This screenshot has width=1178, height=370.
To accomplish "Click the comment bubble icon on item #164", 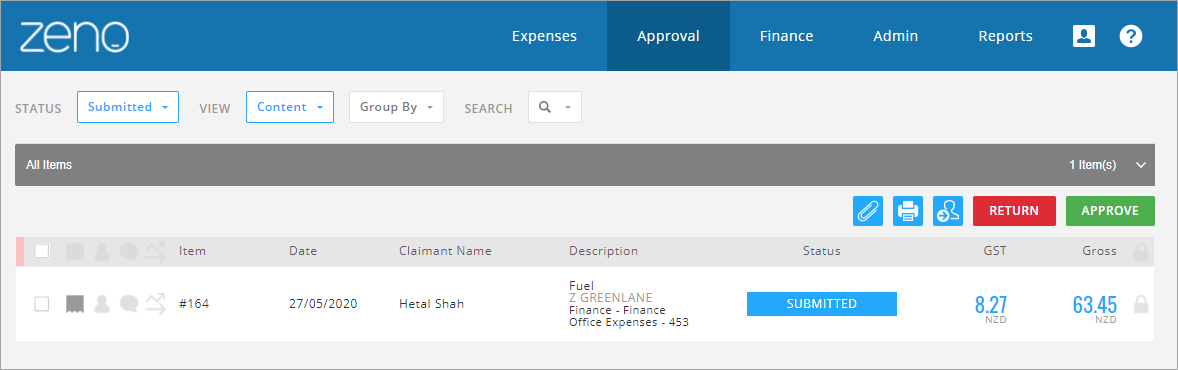I will [x=128, y=304].
